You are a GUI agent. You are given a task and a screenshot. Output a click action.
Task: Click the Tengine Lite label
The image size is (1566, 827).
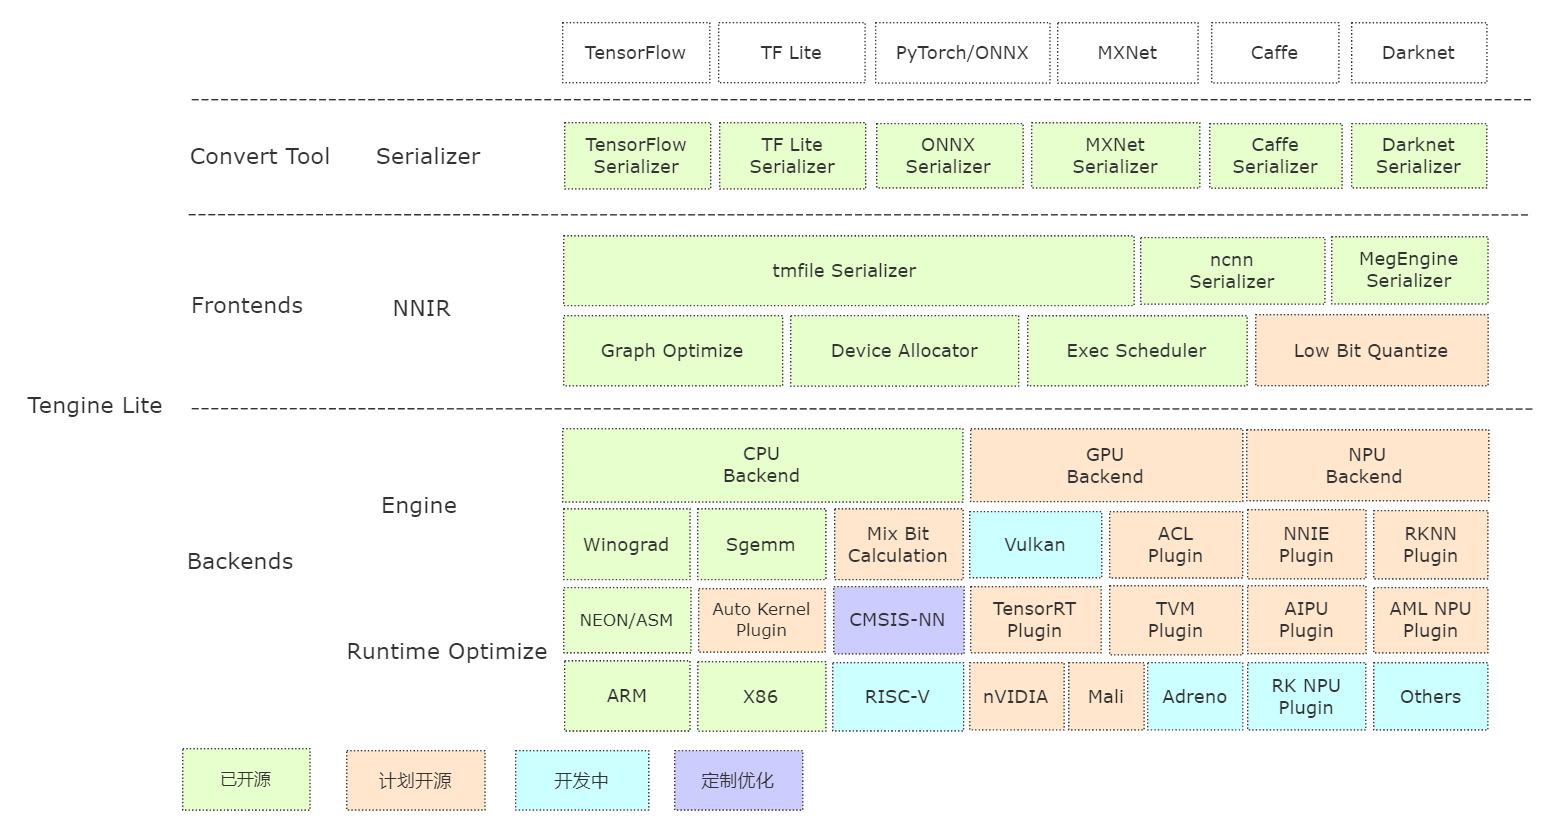(x=95, y=405)
